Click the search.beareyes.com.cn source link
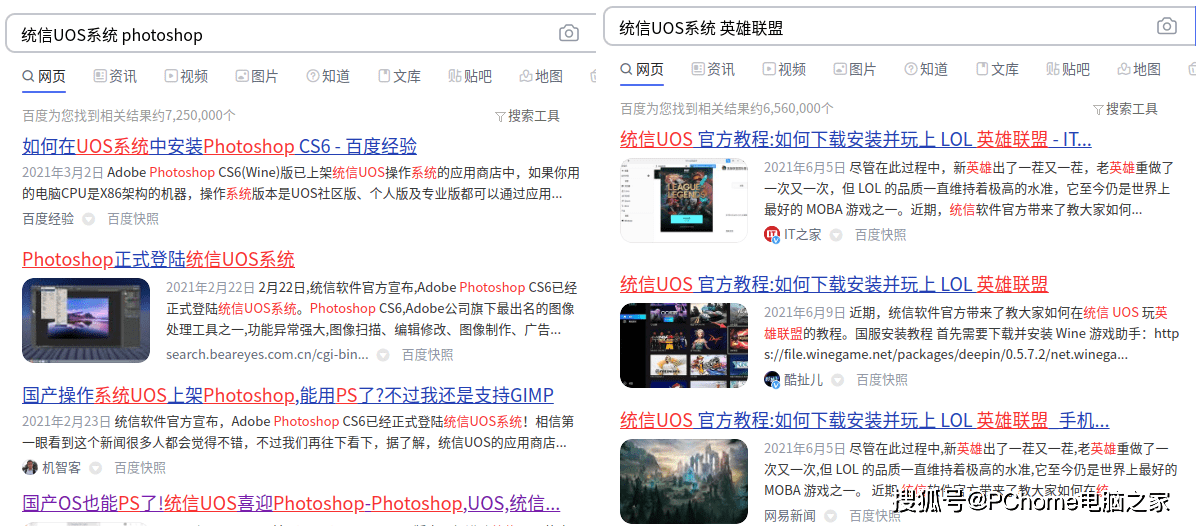Screen dimensions: 1196x526 click(x=267, y=354)
